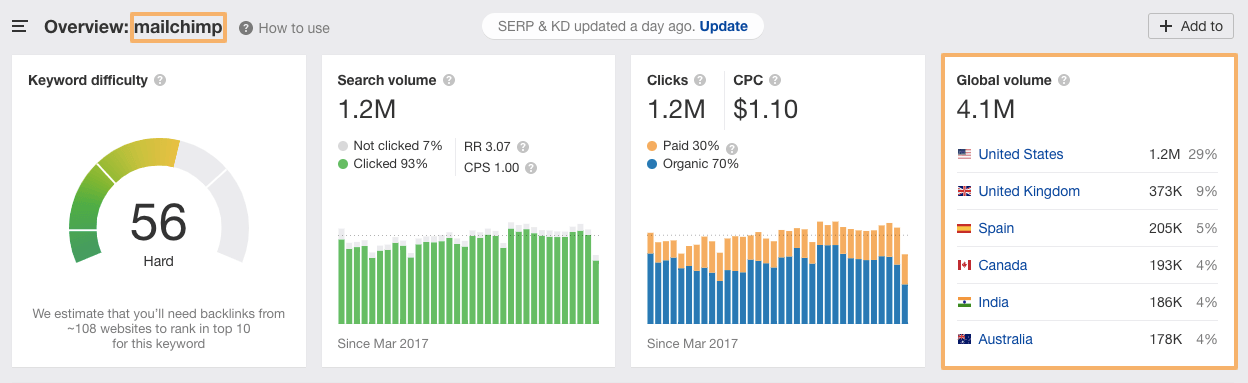The height and width of the screenshot is (383, 1248).
Task: Open the hamburger menu icon
Action: pyautogui.click(x=20, y=27)
